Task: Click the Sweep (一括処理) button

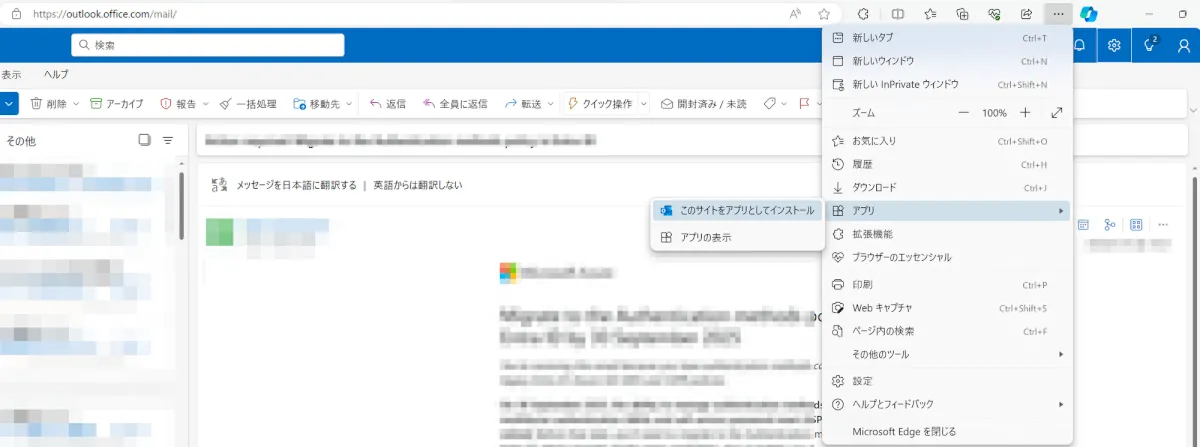Action: (247, 103)
